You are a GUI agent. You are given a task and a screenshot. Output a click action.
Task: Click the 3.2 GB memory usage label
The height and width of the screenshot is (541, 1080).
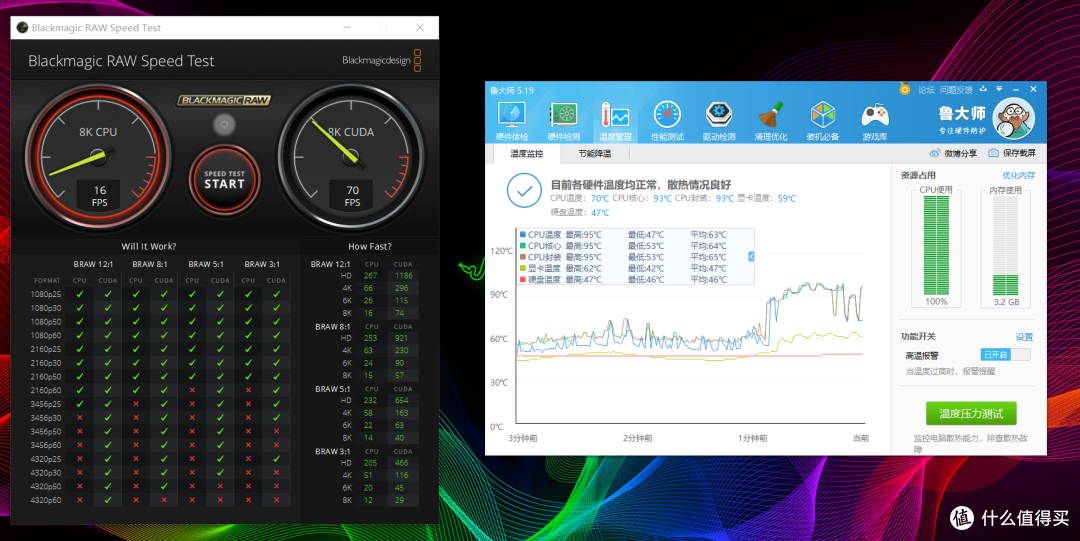(x=1006, y=302)
